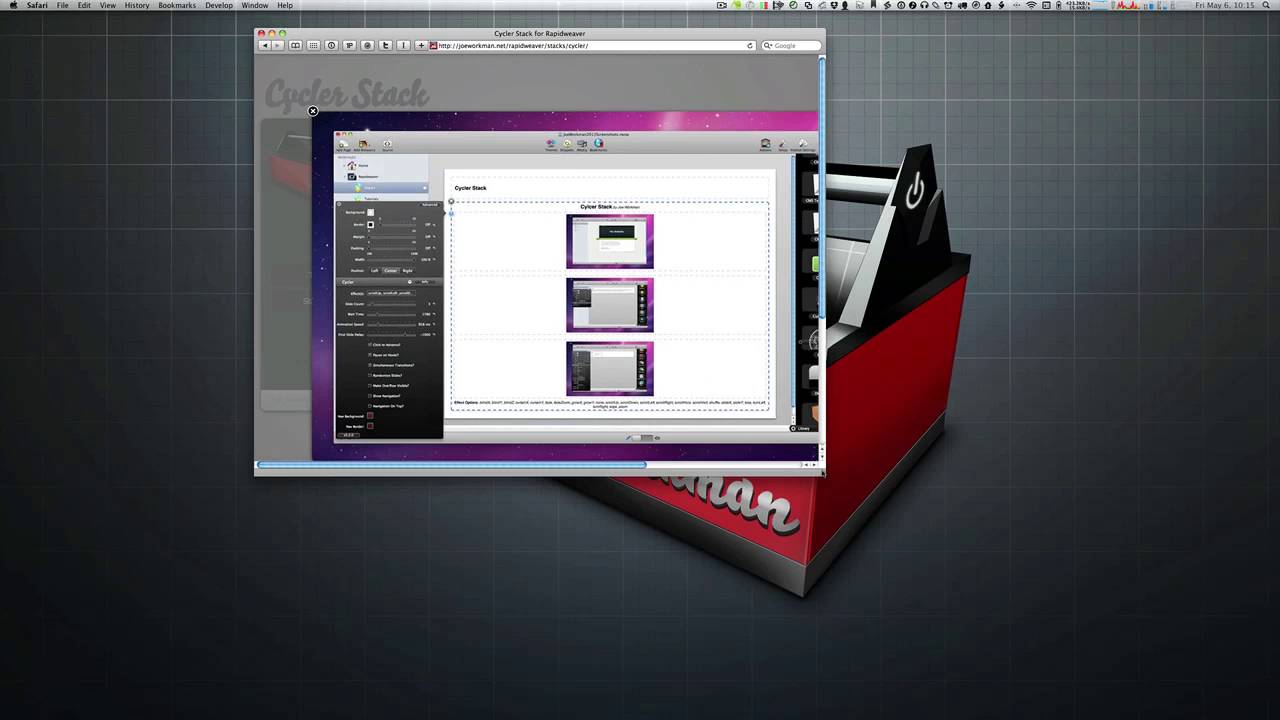
Task: Open the Window menu
Action: (x=254, y=6)
